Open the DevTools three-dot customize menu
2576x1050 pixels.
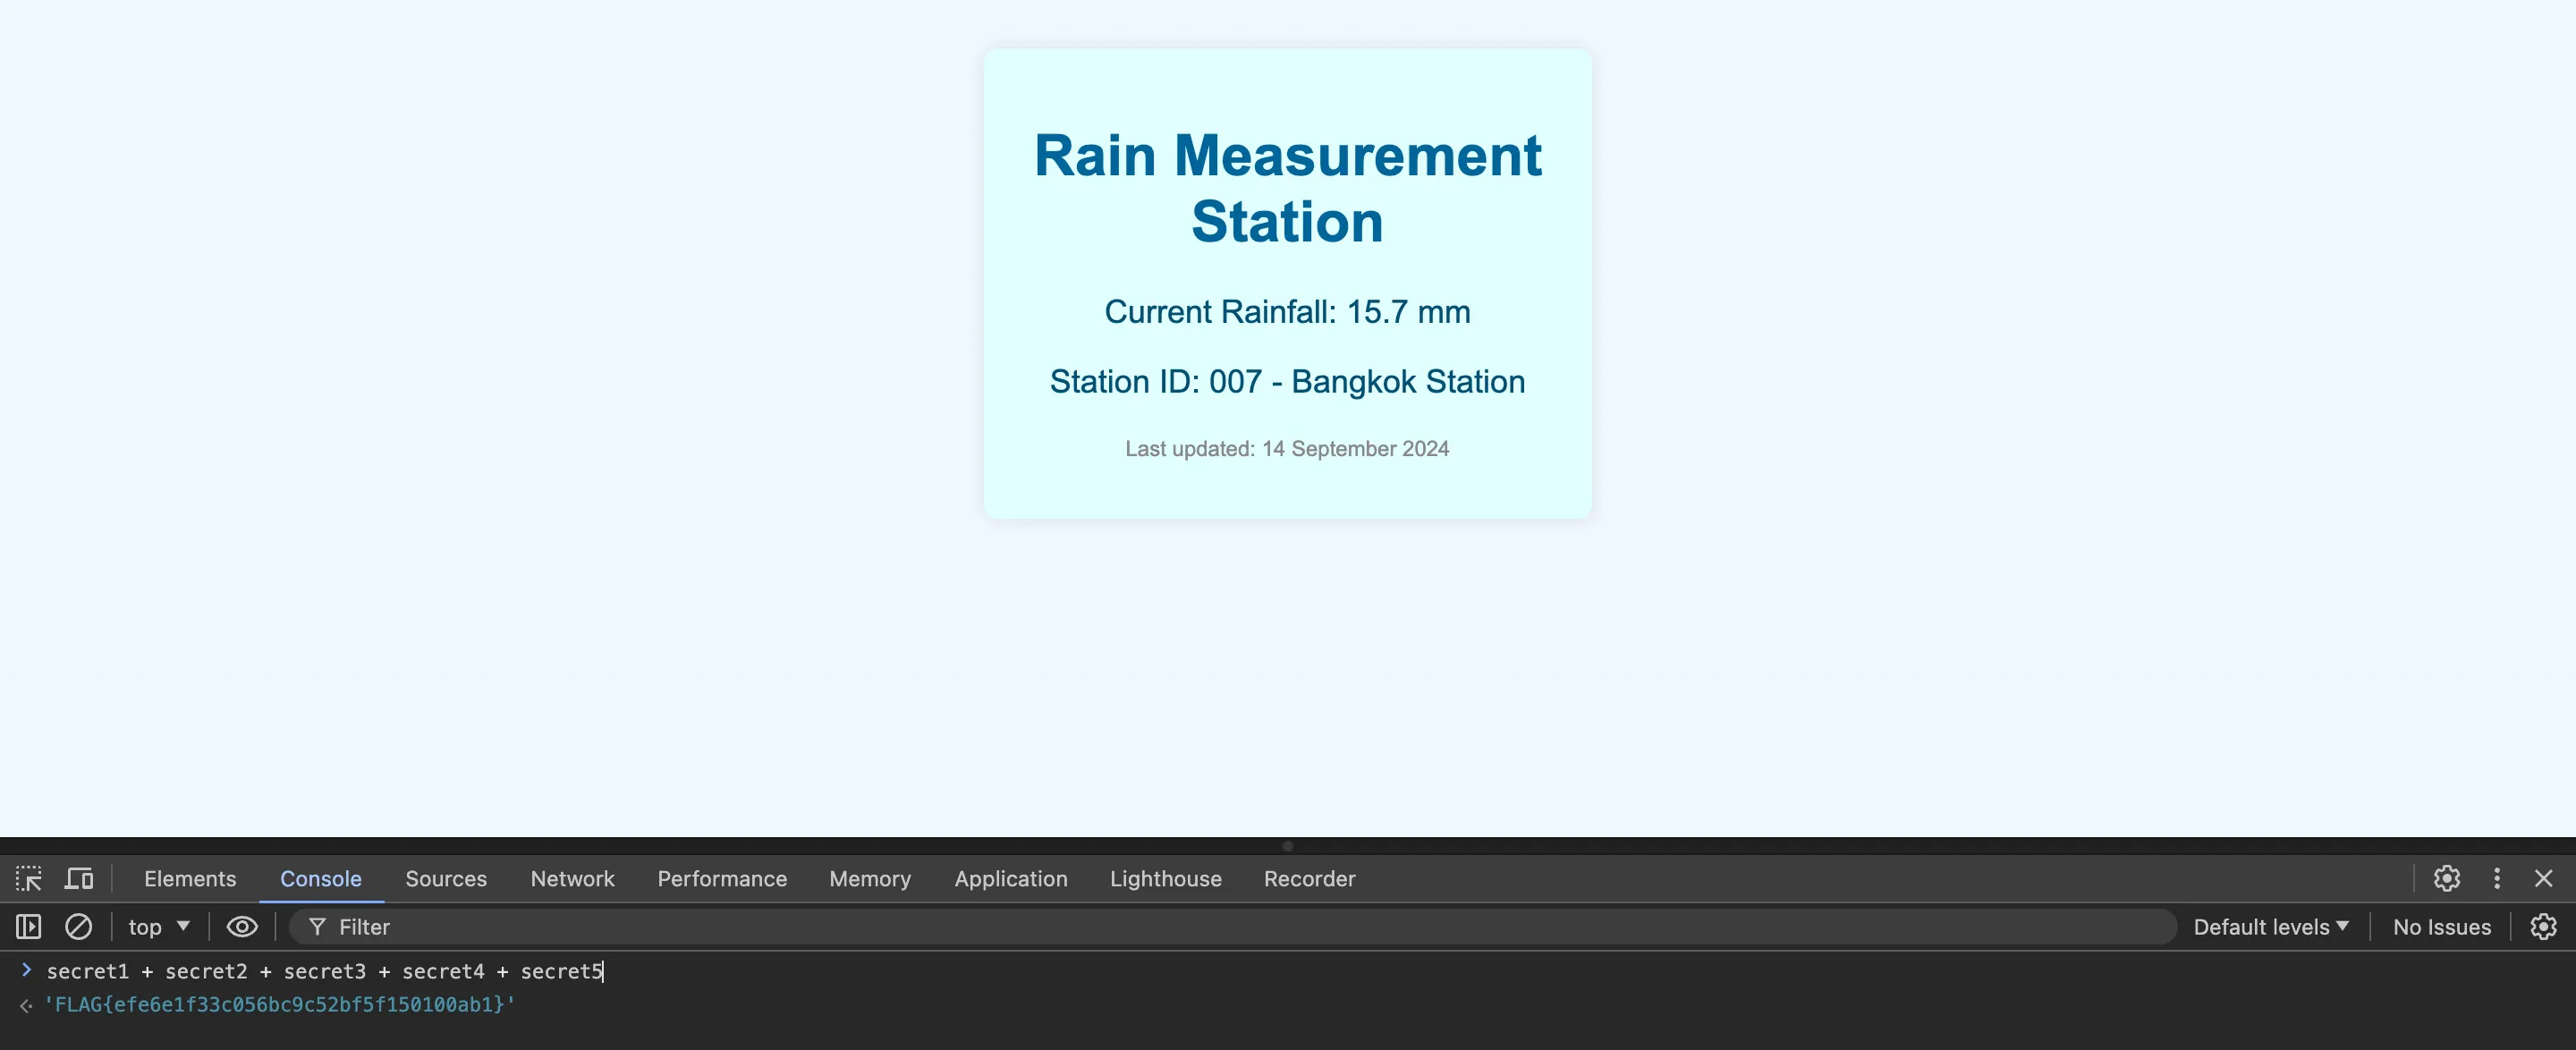pyautogui.click(x=2497, y=879)
